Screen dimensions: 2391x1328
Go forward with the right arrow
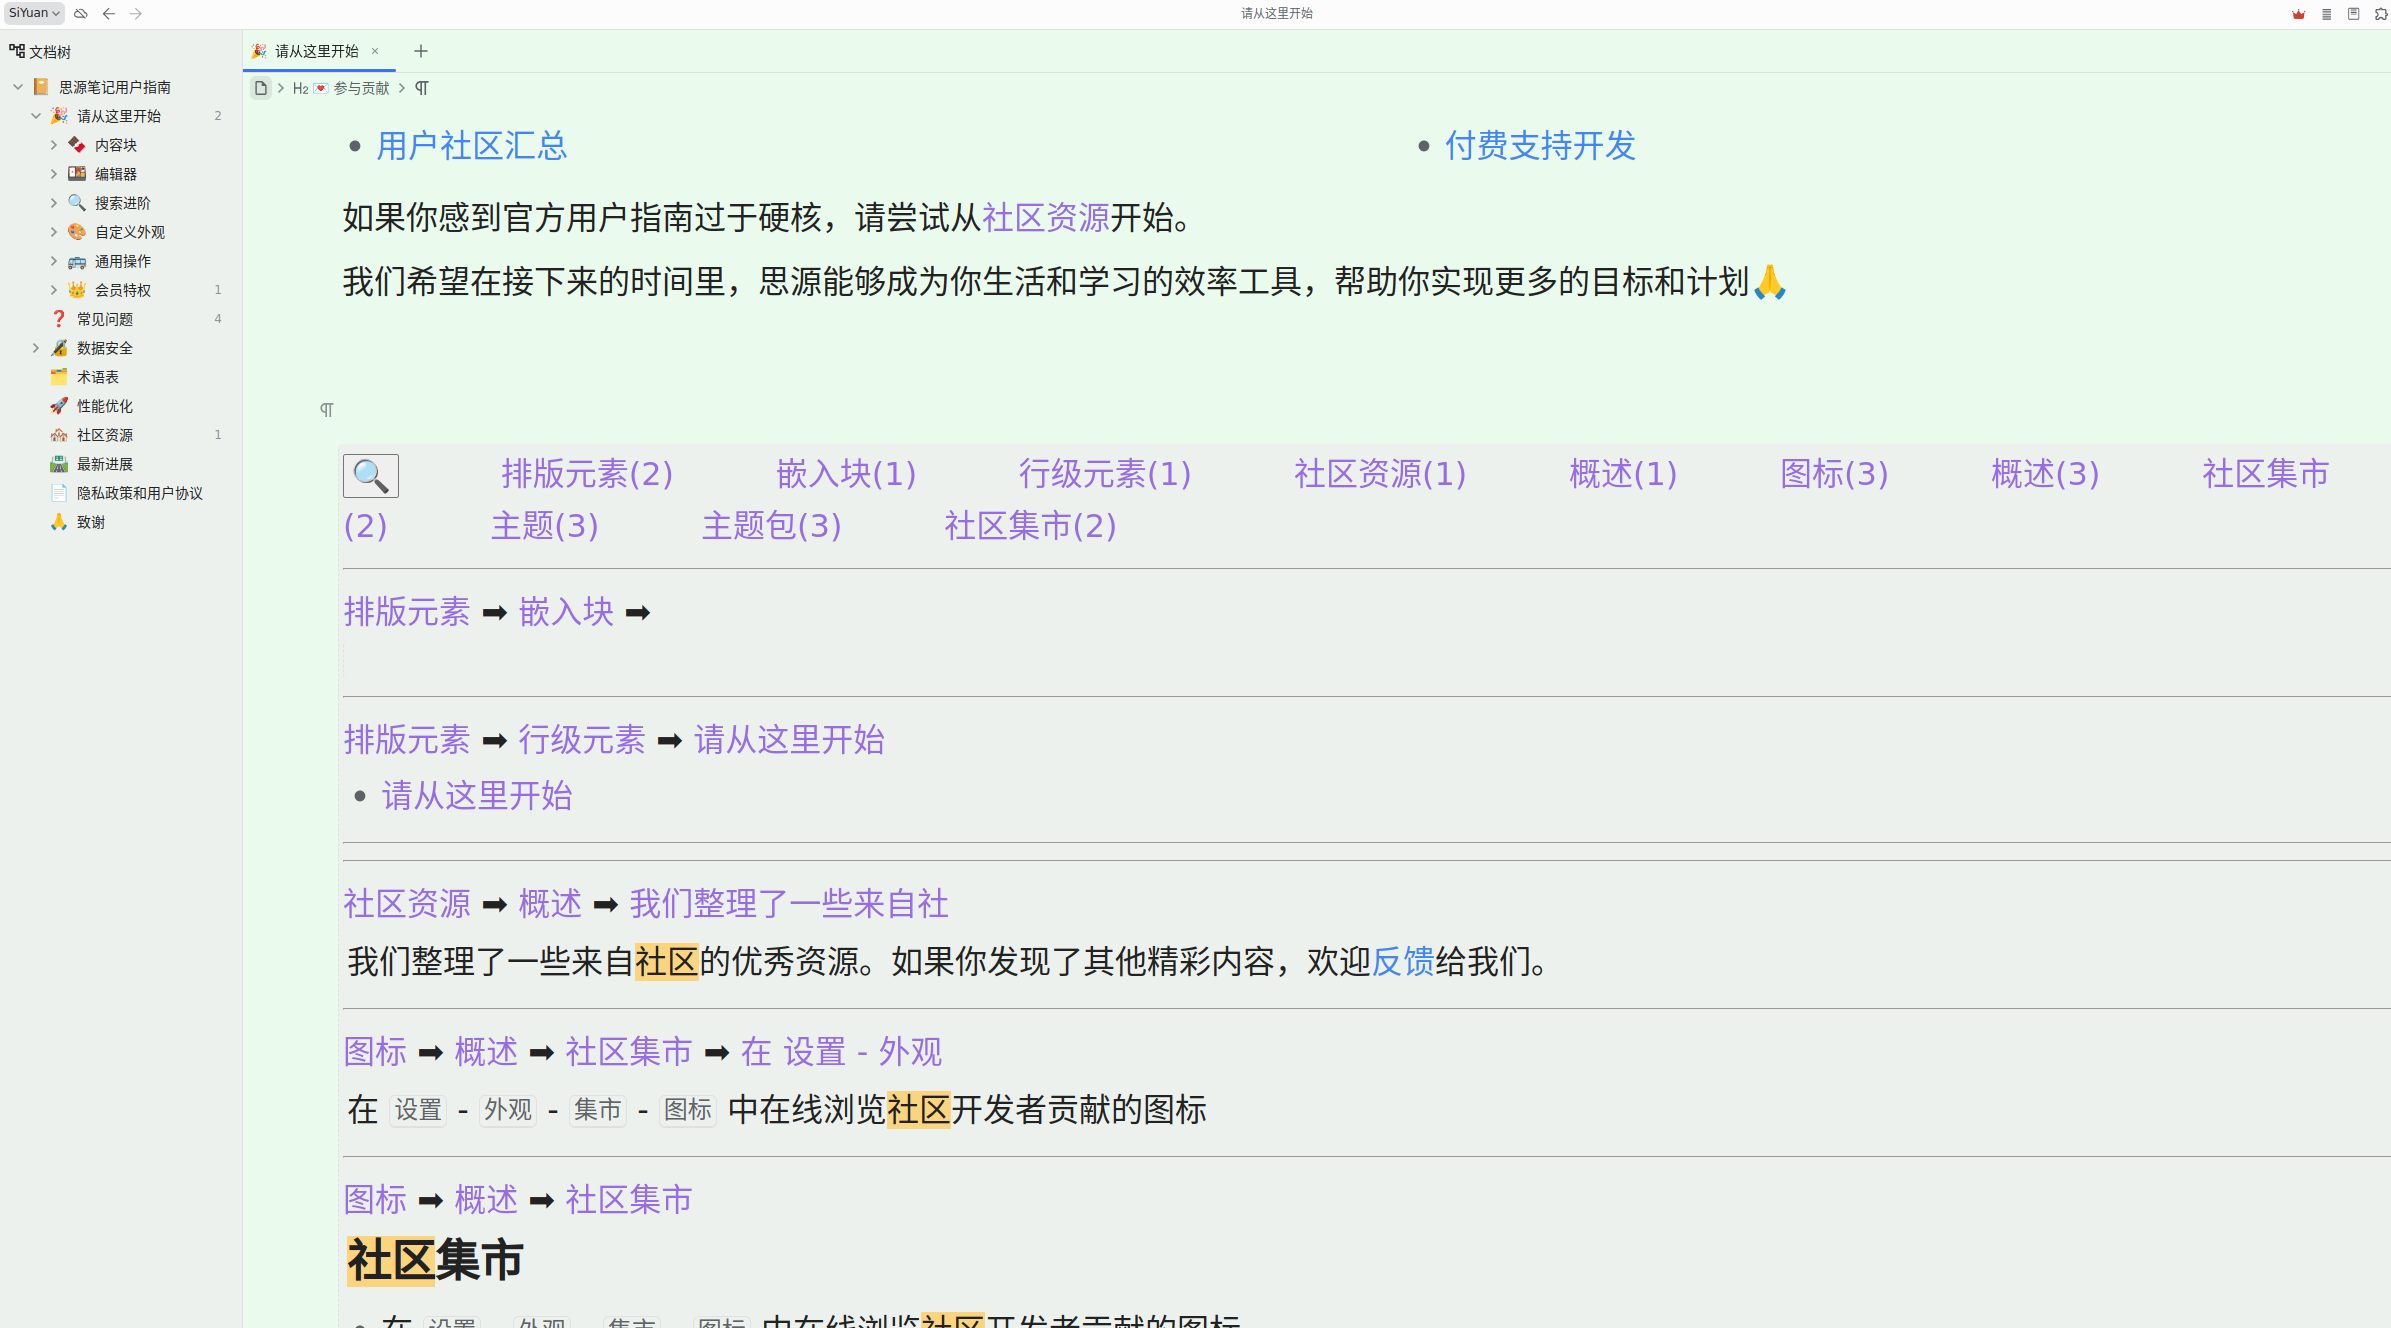(x=136, y=13)
